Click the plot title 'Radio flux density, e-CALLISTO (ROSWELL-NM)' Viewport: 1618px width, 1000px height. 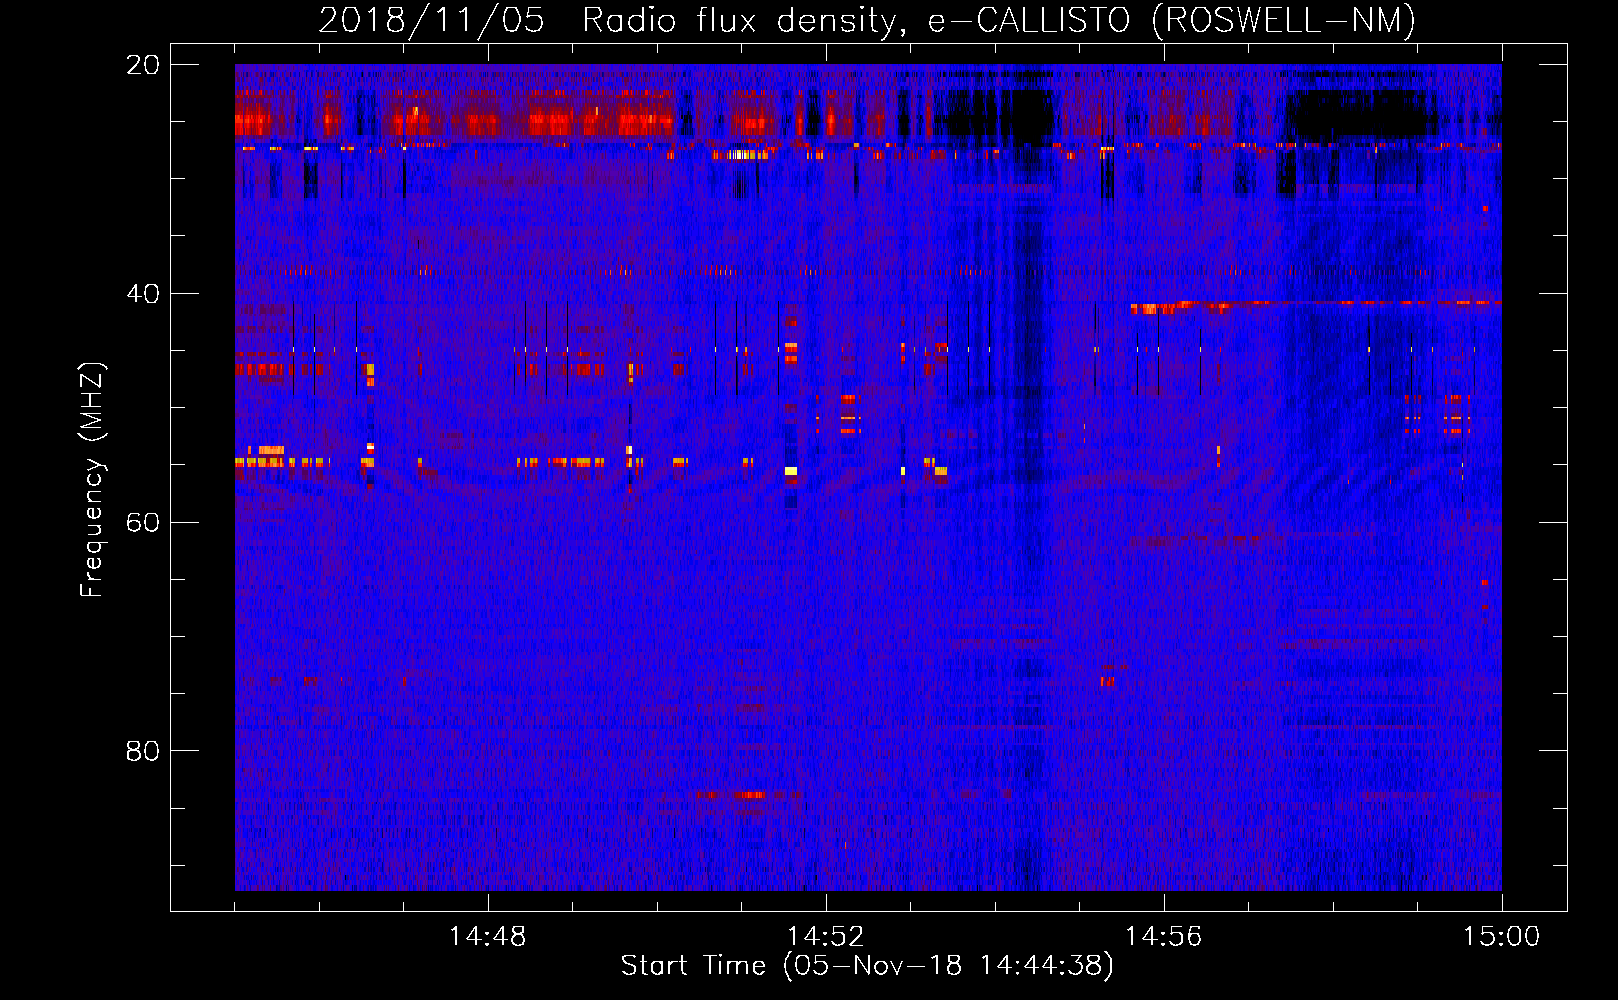click(999, 20)
